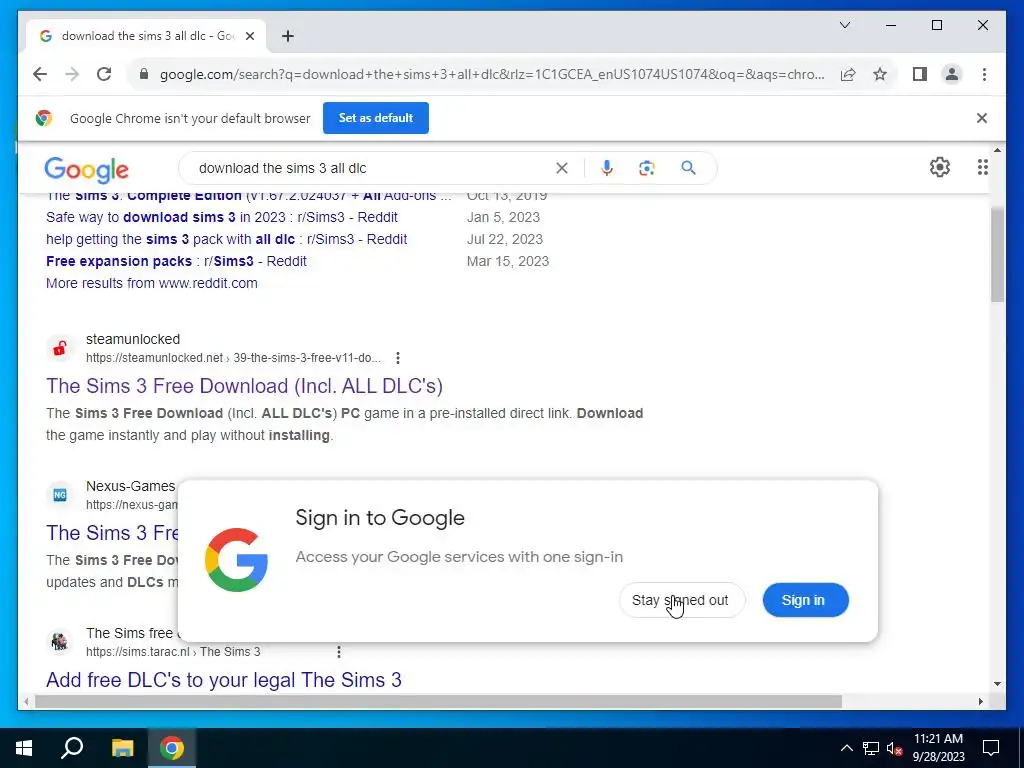Click 'The Sims 3: Complete Edition' Reddit link
The width and height of the screenshot is (1024, 768).
pyautogui.click(x=248, y=195)
